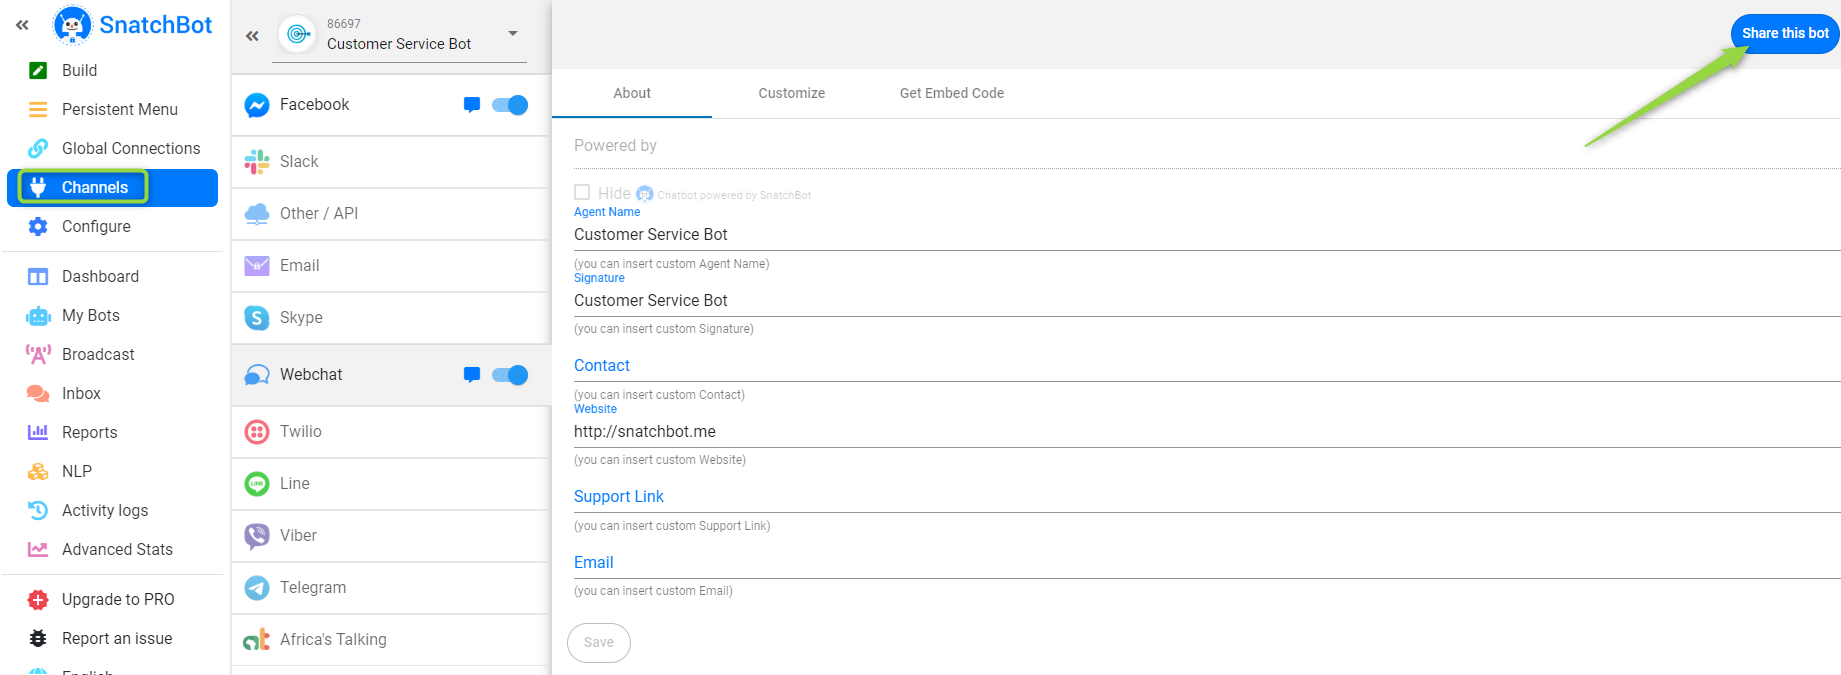Image resolution: width=1841 pixels, height=675 pixels.
Task: Switch to the Get Embed Code tab
Action: pyautogui.click(x=952, y=93)
